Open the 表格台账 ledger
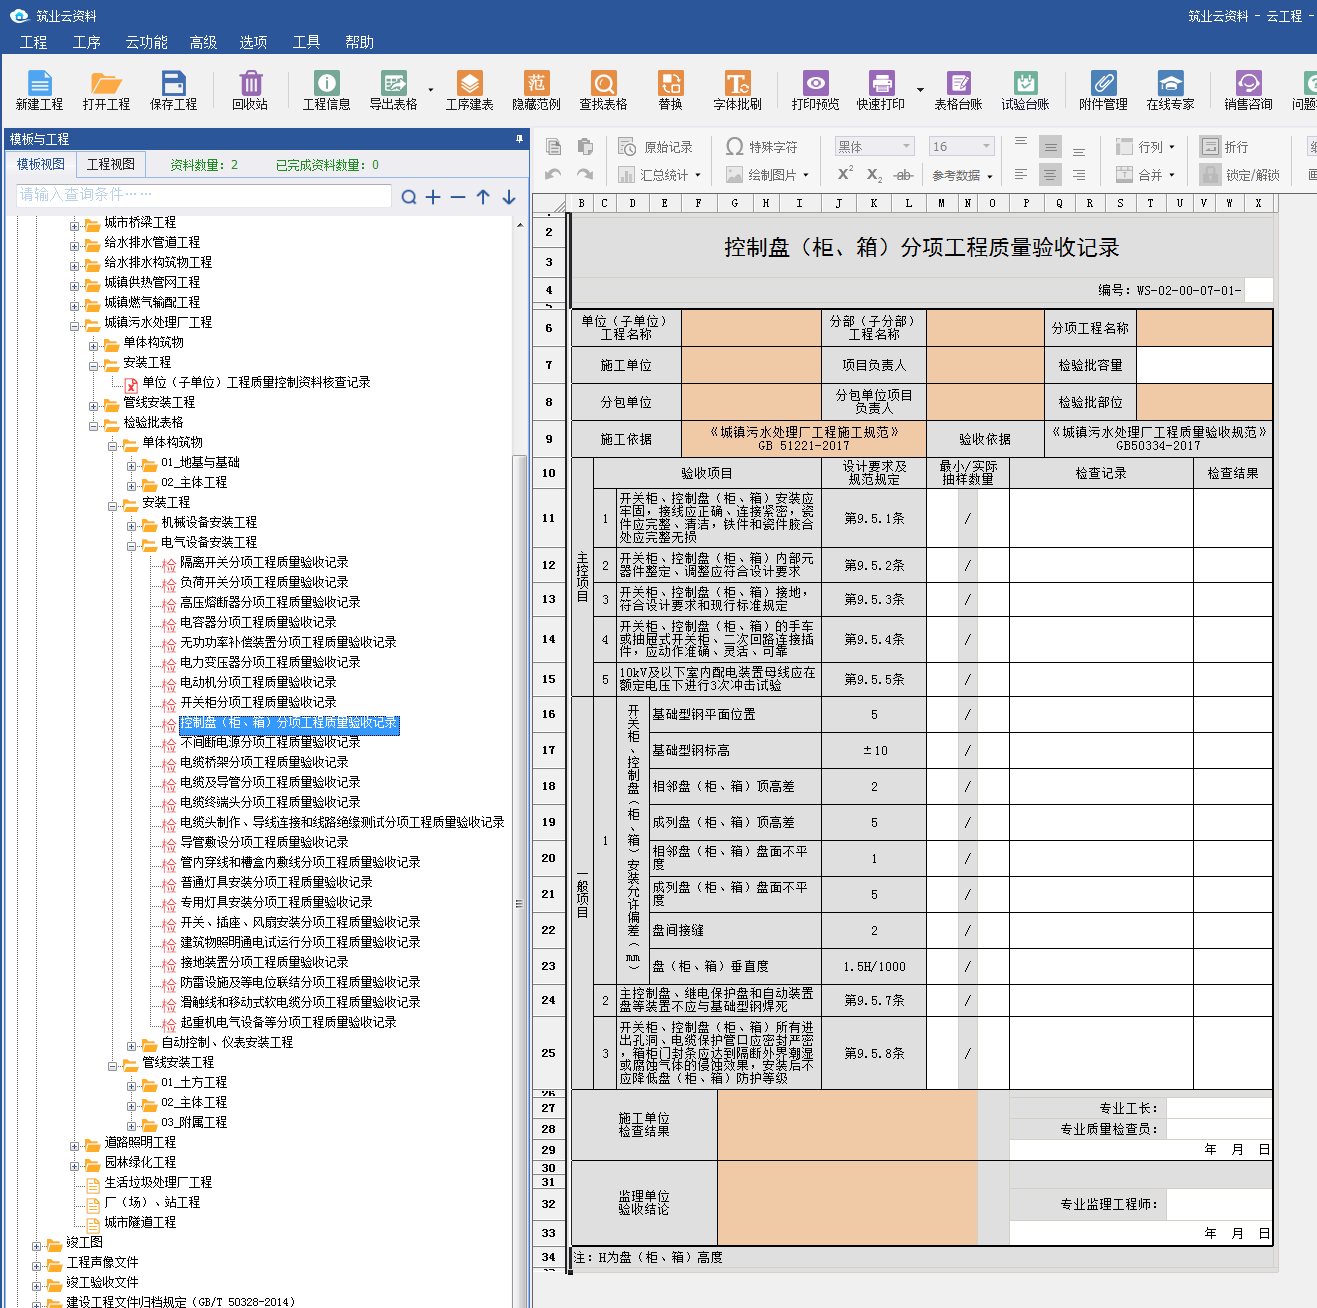This screenshot has width=1317, height=1308. pos(958,90)
